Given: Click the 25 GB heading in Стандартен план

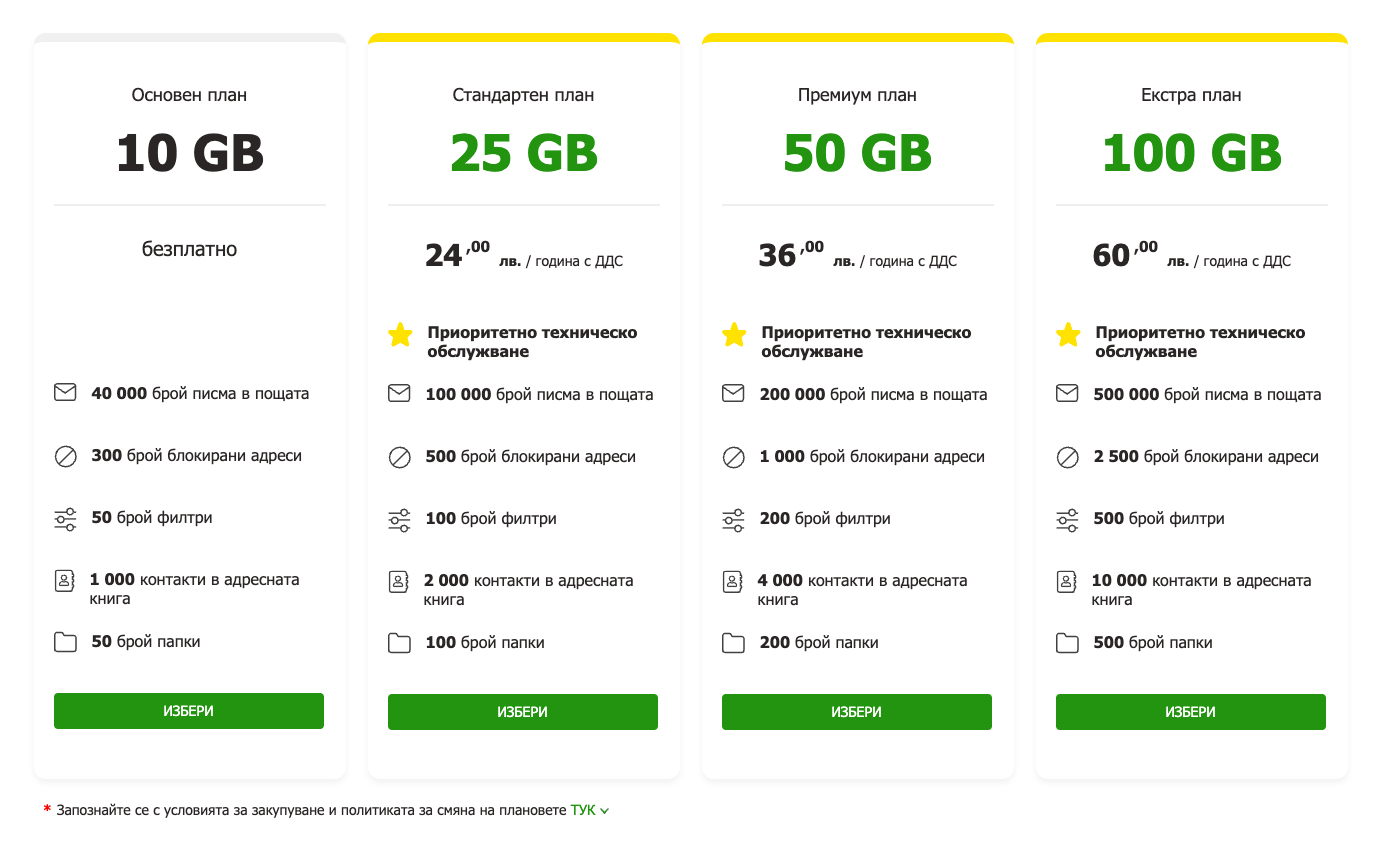Looking at the screenshot, I should pyautogui.click(x=524, y=153).
